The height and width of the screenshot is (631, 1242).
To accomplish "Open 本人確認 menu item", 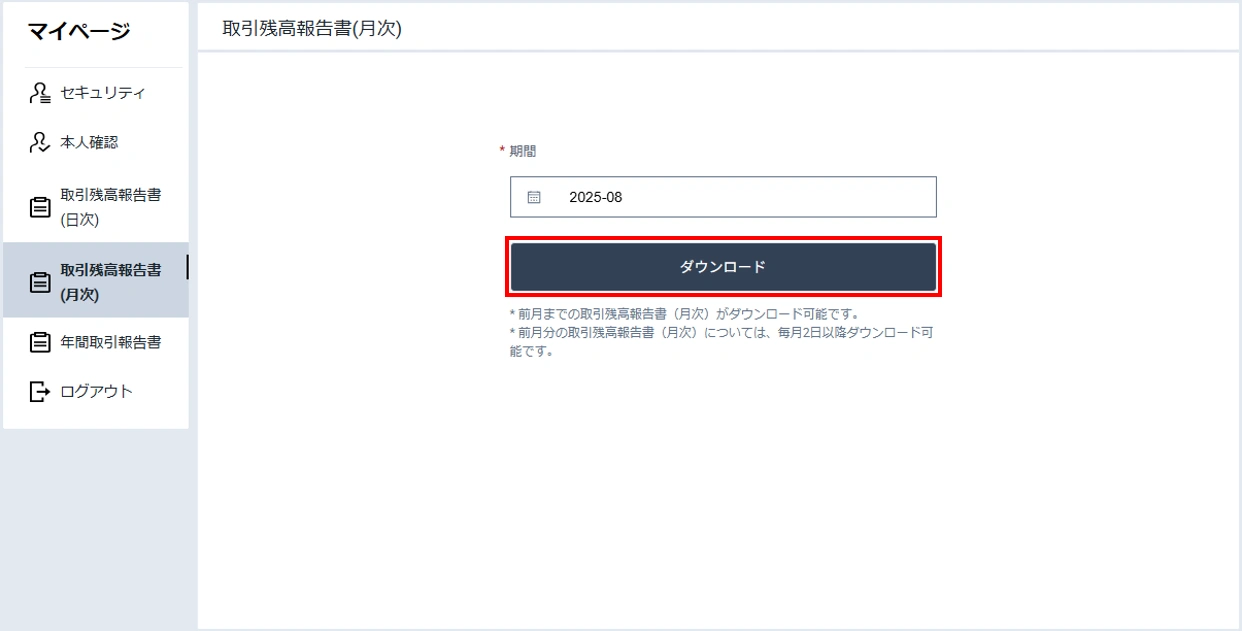I will [95, 143].
